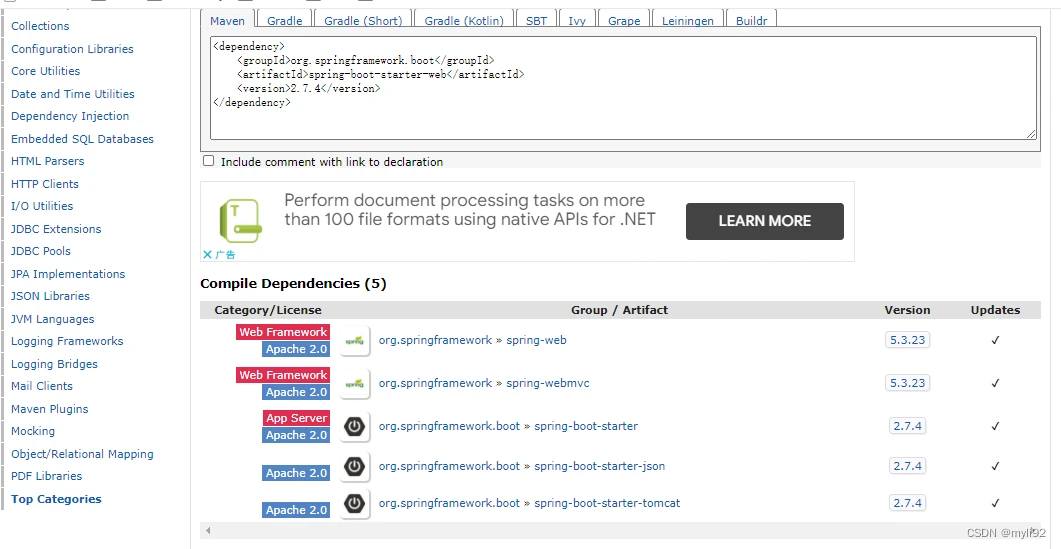1061x549 pixels.
Task: Open JSON Libraries category in sidebar
Action: [x=50, y=296]
